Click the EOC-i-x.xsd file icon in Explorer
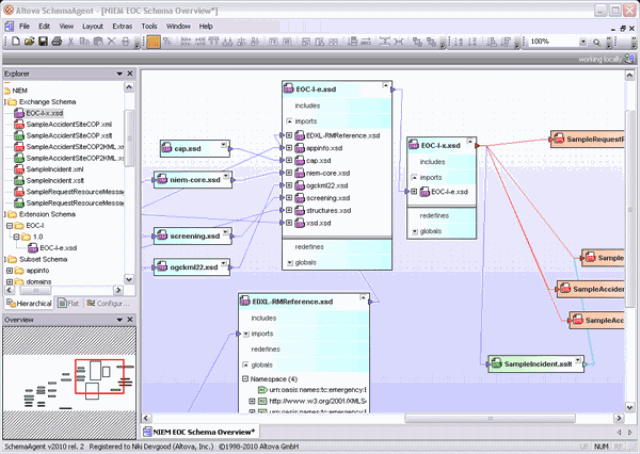This screenshot has height=454, width=640. [19, 113]
